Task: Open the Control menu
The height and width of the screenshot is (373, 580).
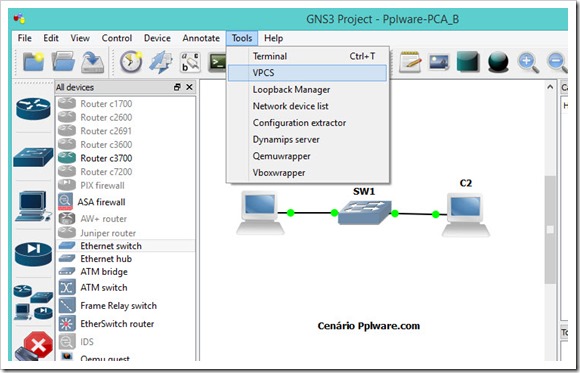Action: point(117,38)
